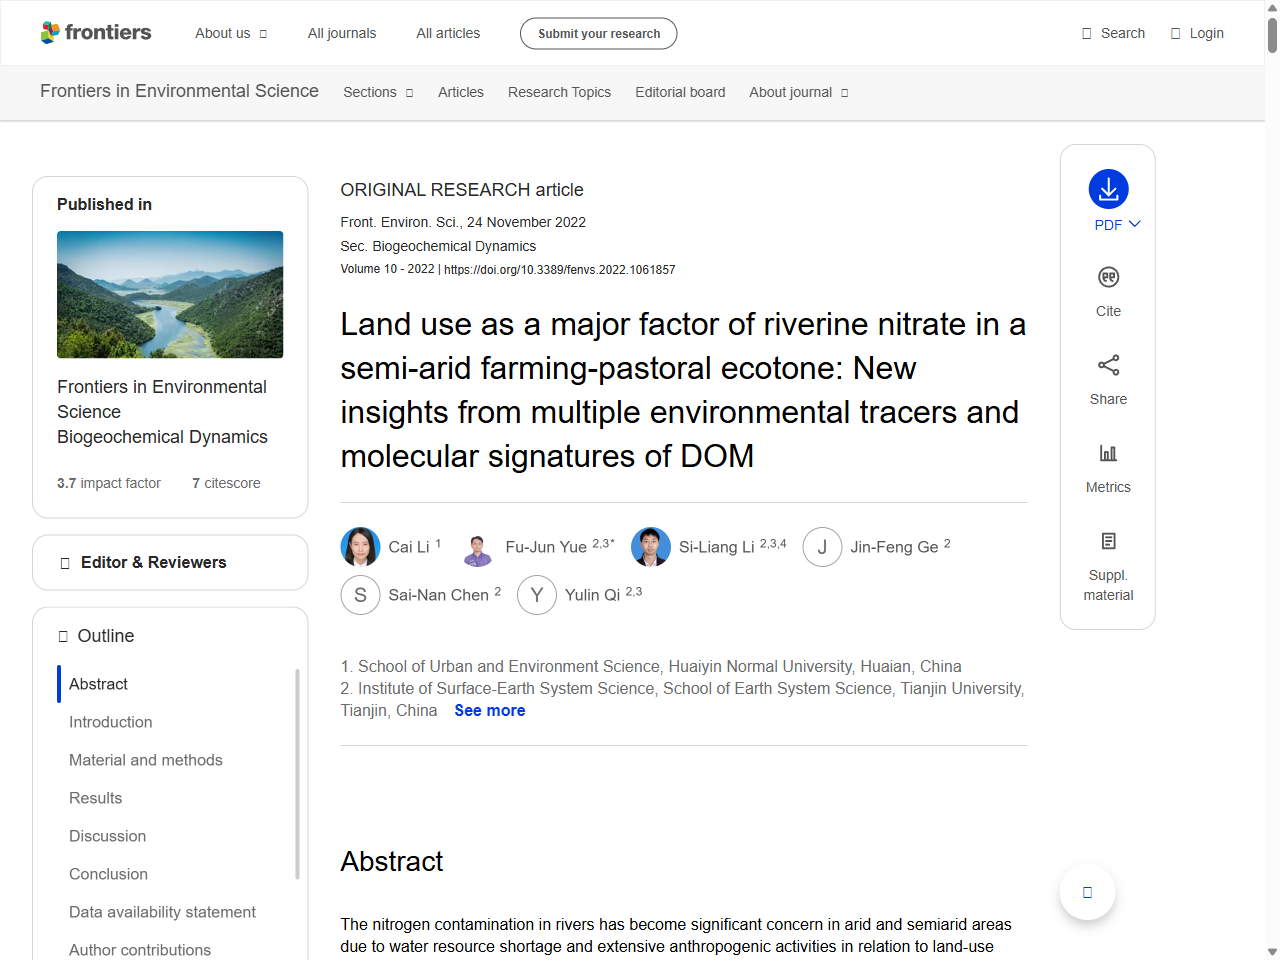Click the Submit your research button
Screen dimensions: 1280x960
pos(598,33)
